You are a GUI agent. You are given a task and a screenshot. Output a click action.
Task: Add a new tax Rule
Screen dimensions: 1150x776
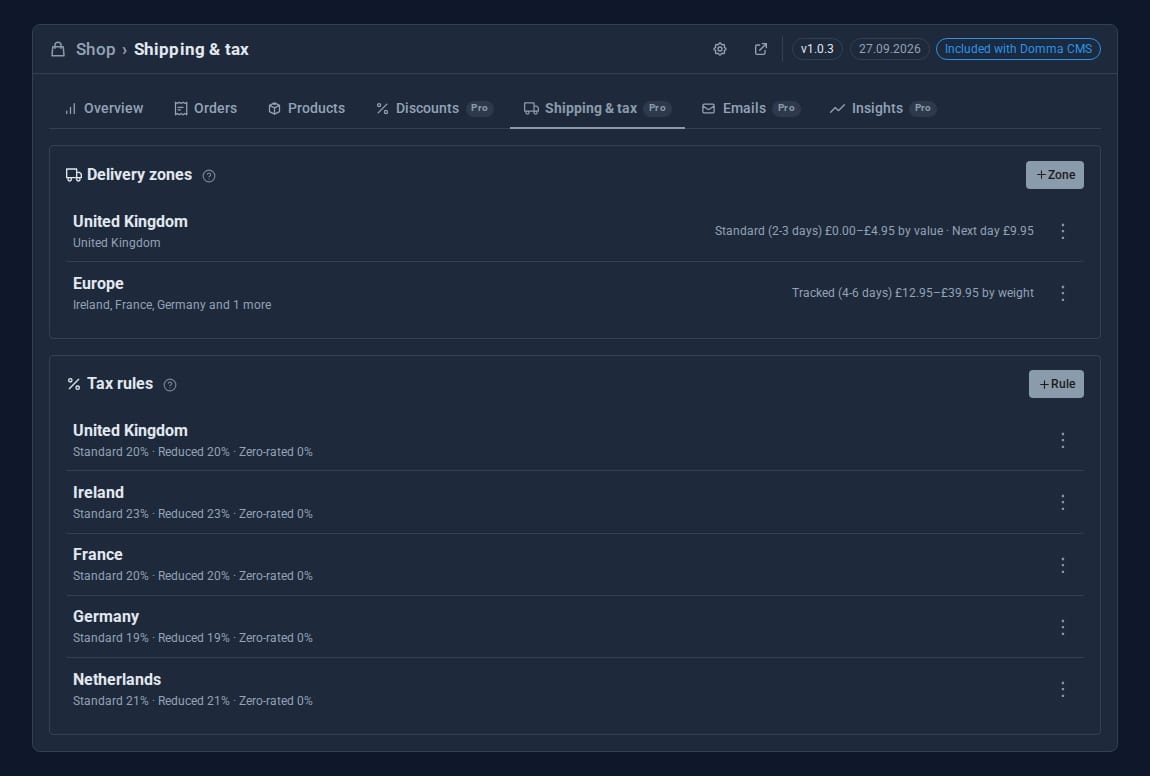click(x=1056, y=384)
